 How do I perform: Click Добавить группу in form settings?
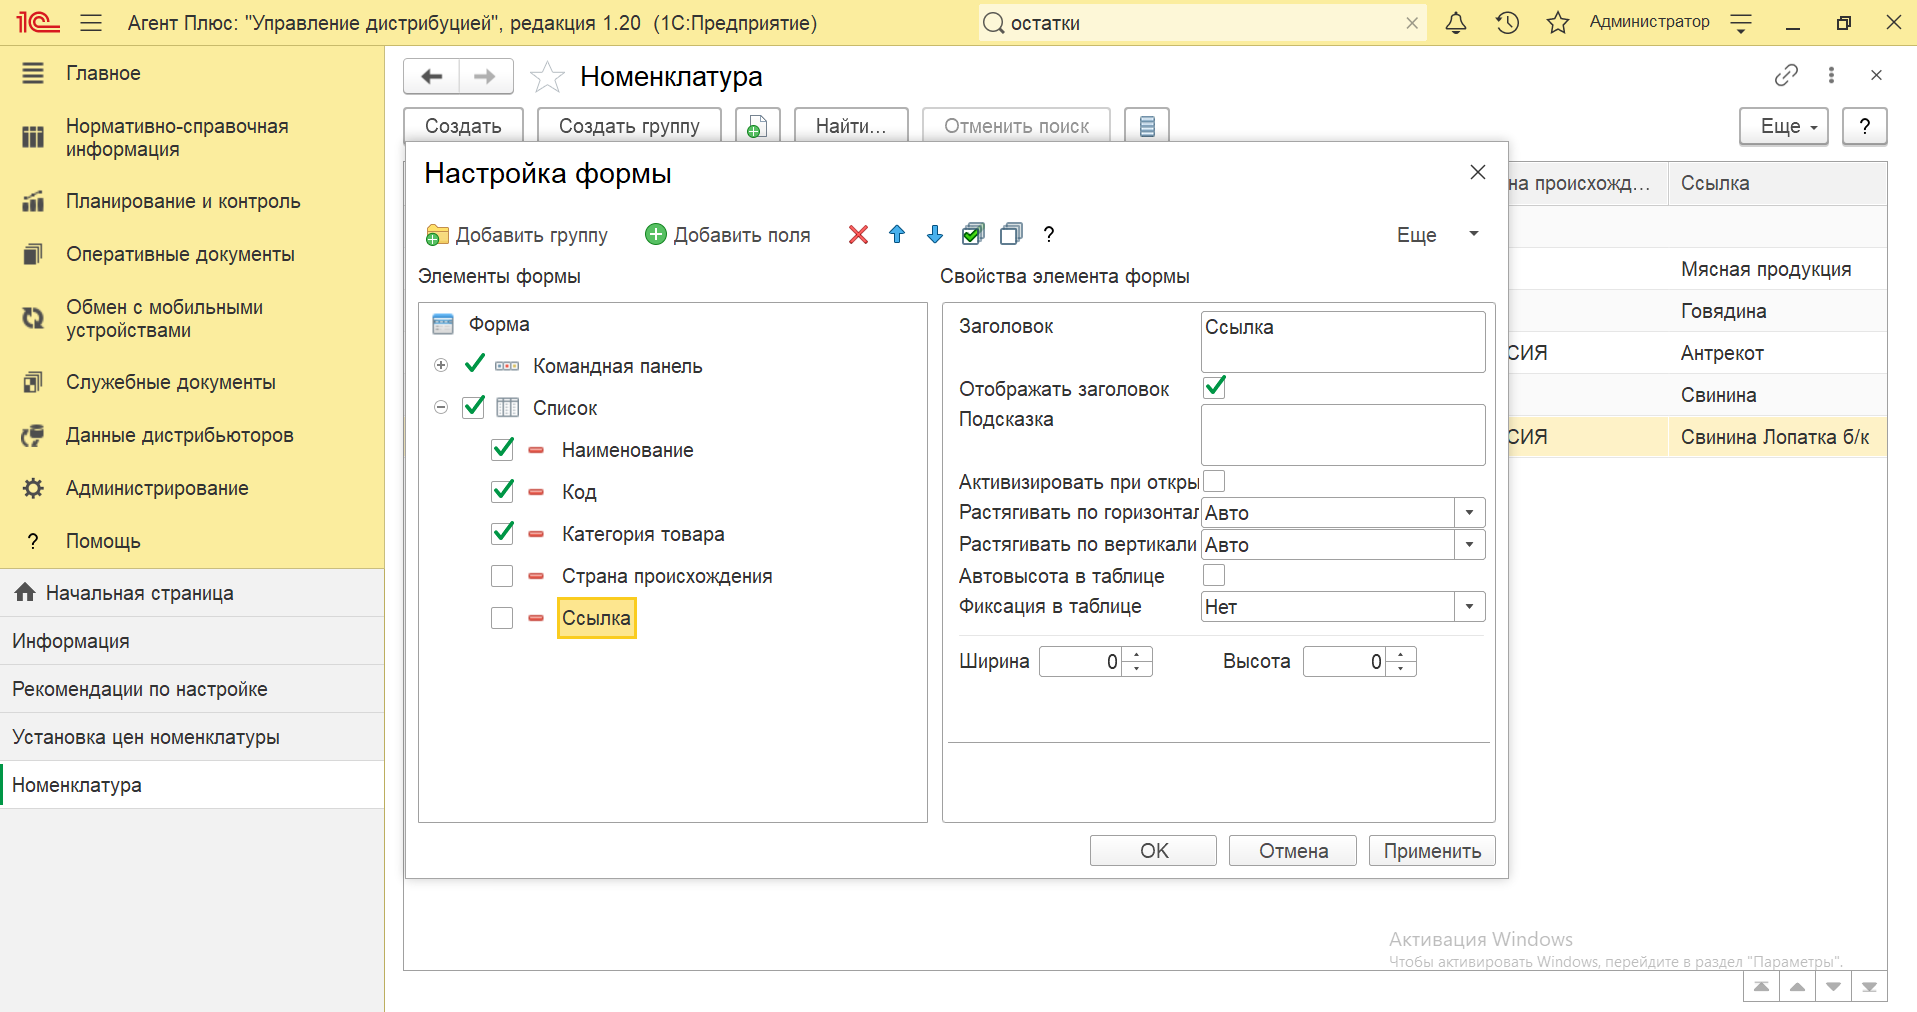[x=517, y=235]
